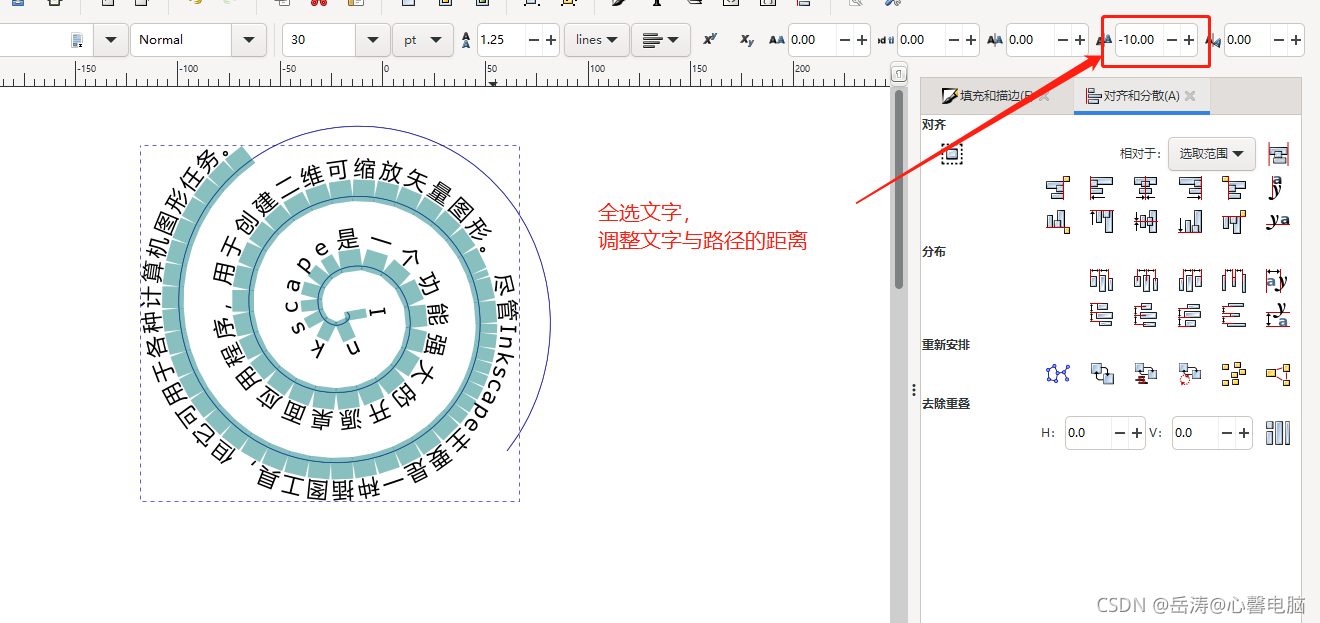Click the exchange-positions icon in the rearrange row

click(1102, 375)
